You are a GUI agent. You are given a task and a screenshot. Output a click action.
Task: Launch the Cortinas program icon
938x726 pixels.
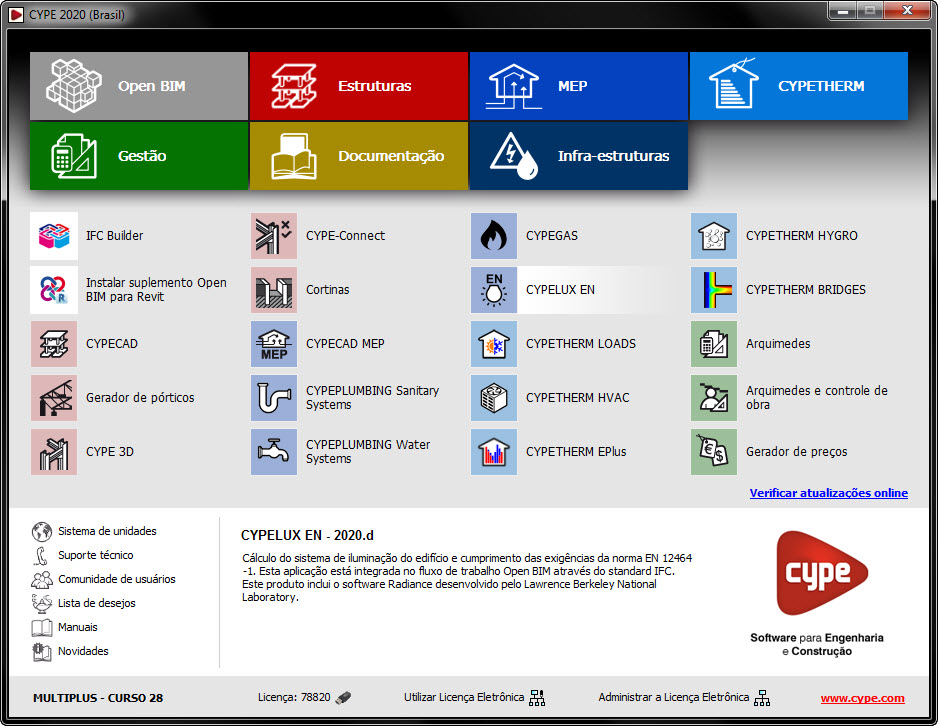pos(274,290)
